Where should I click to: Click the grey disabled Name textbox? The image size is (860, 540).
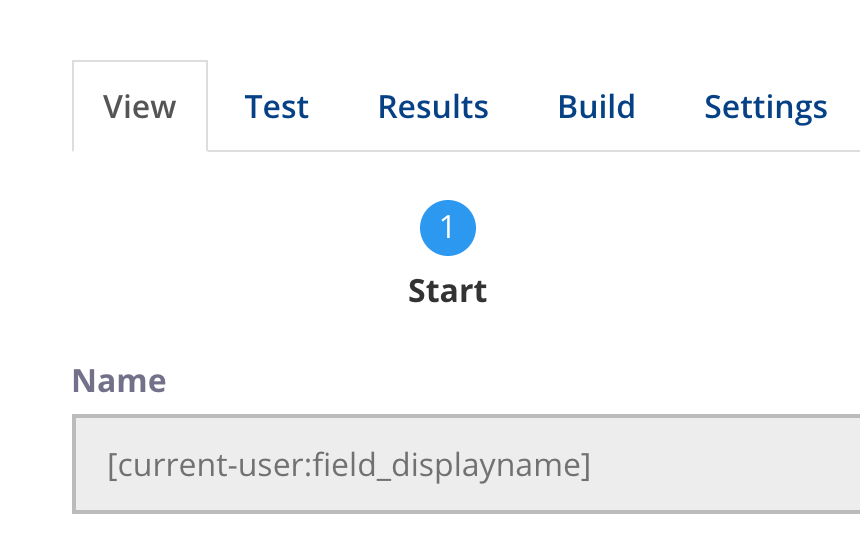coord(466,464)
